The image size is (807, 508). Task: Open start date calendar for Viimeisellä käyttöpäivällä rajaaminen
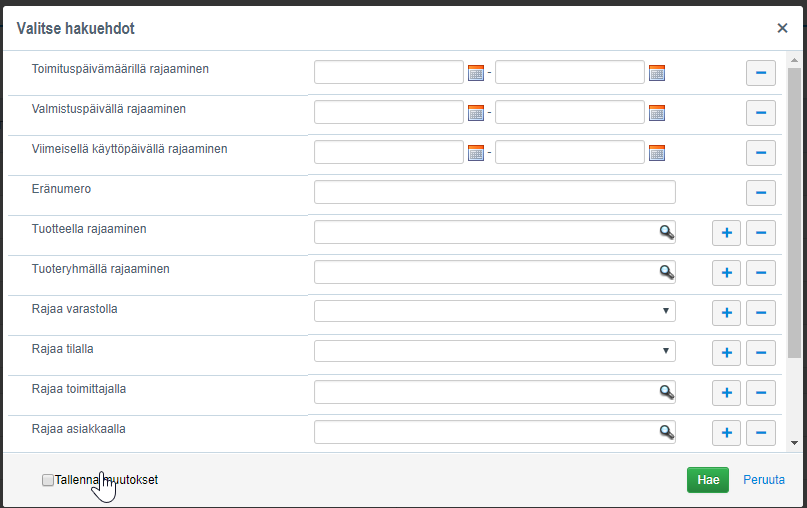[476, 152]
